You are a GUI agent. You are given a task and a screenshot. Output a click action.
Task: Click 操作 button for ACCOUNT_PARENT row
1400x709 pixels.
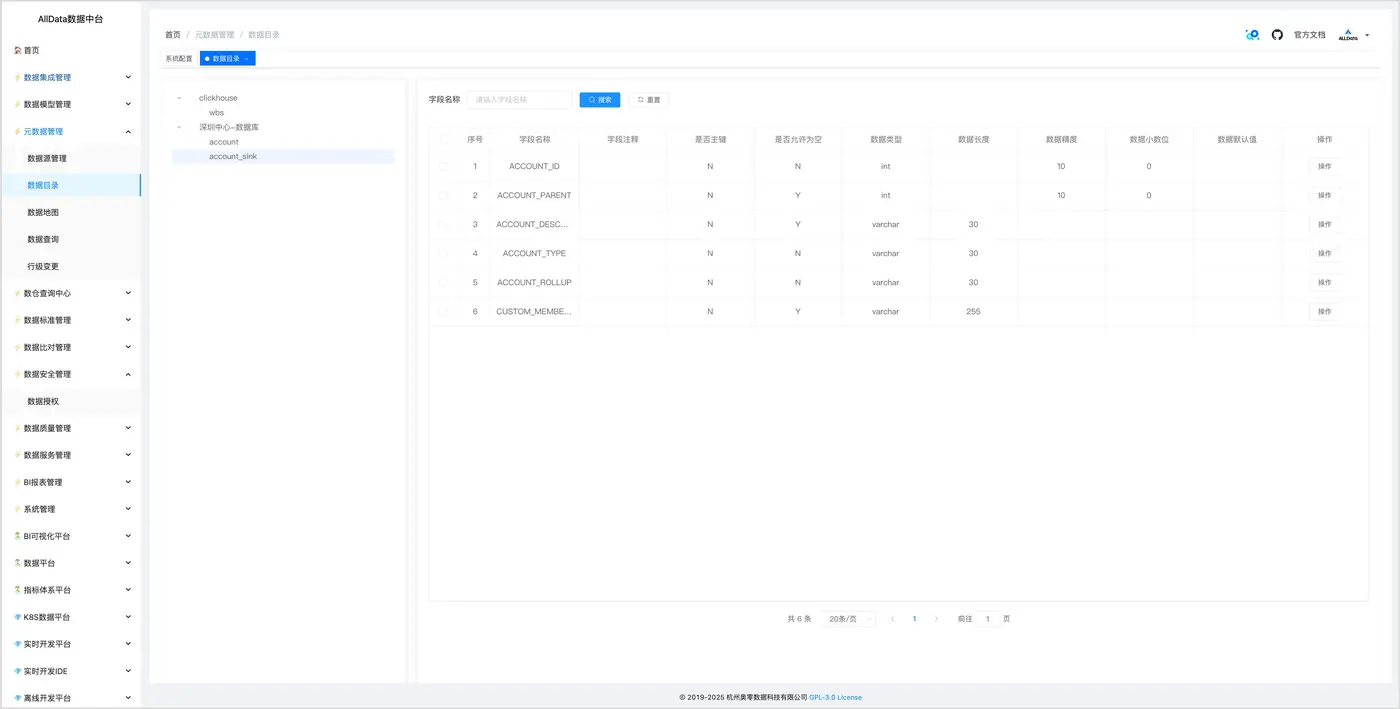click(1325, 195)
